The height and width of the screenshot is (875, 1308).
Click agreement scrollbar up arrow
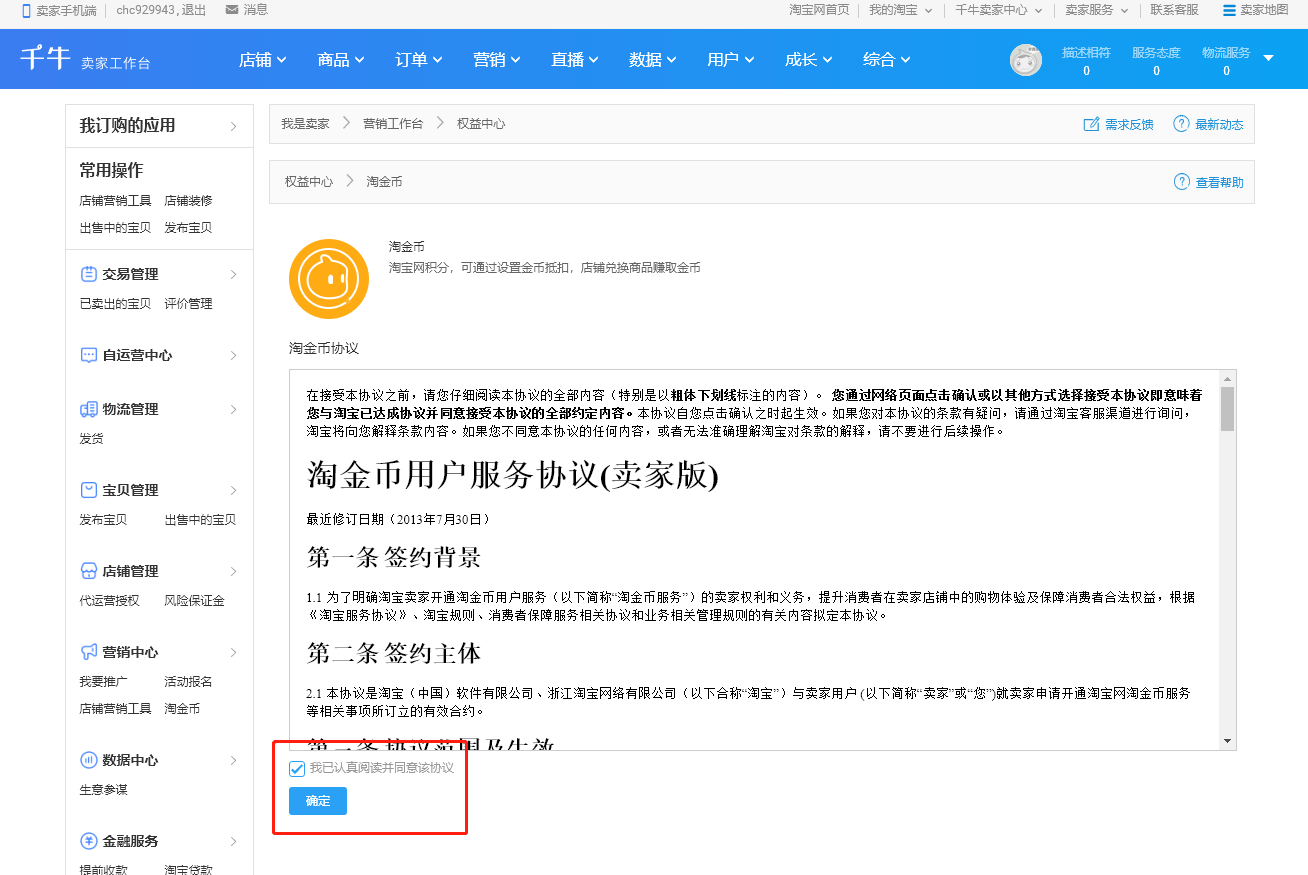(1228, 378)
